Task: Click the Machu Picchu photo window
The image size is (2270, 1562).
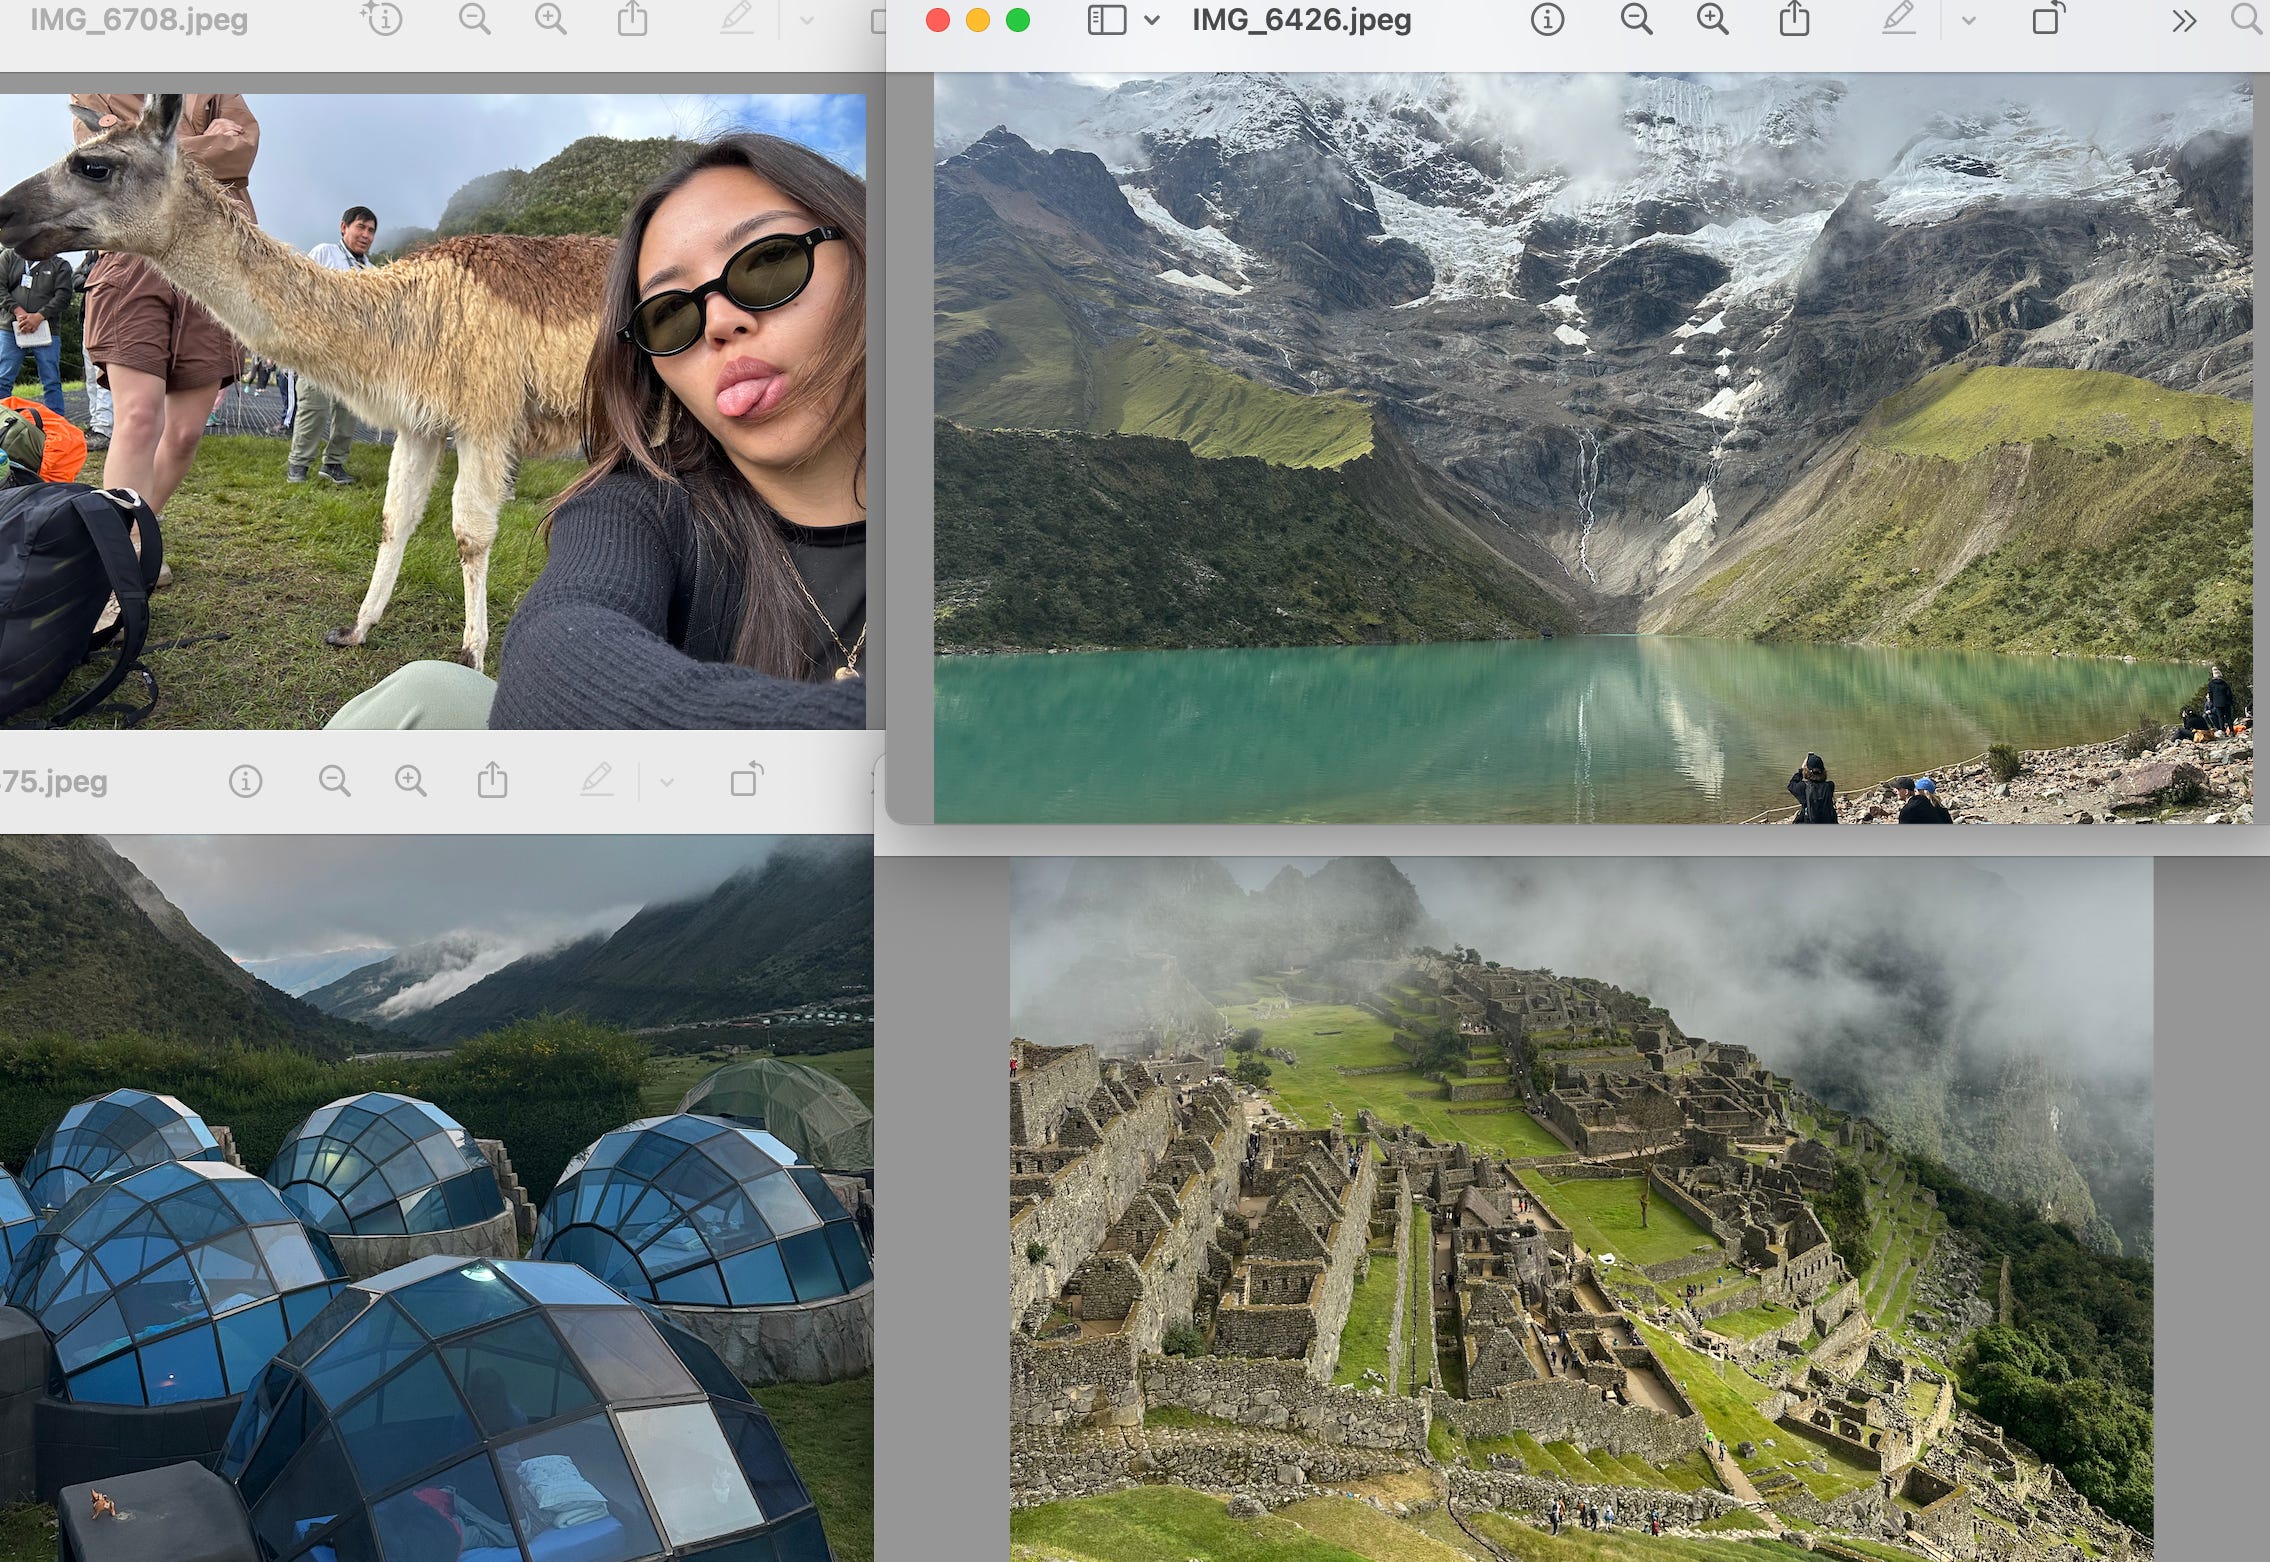Action: coord(1580,1200)
